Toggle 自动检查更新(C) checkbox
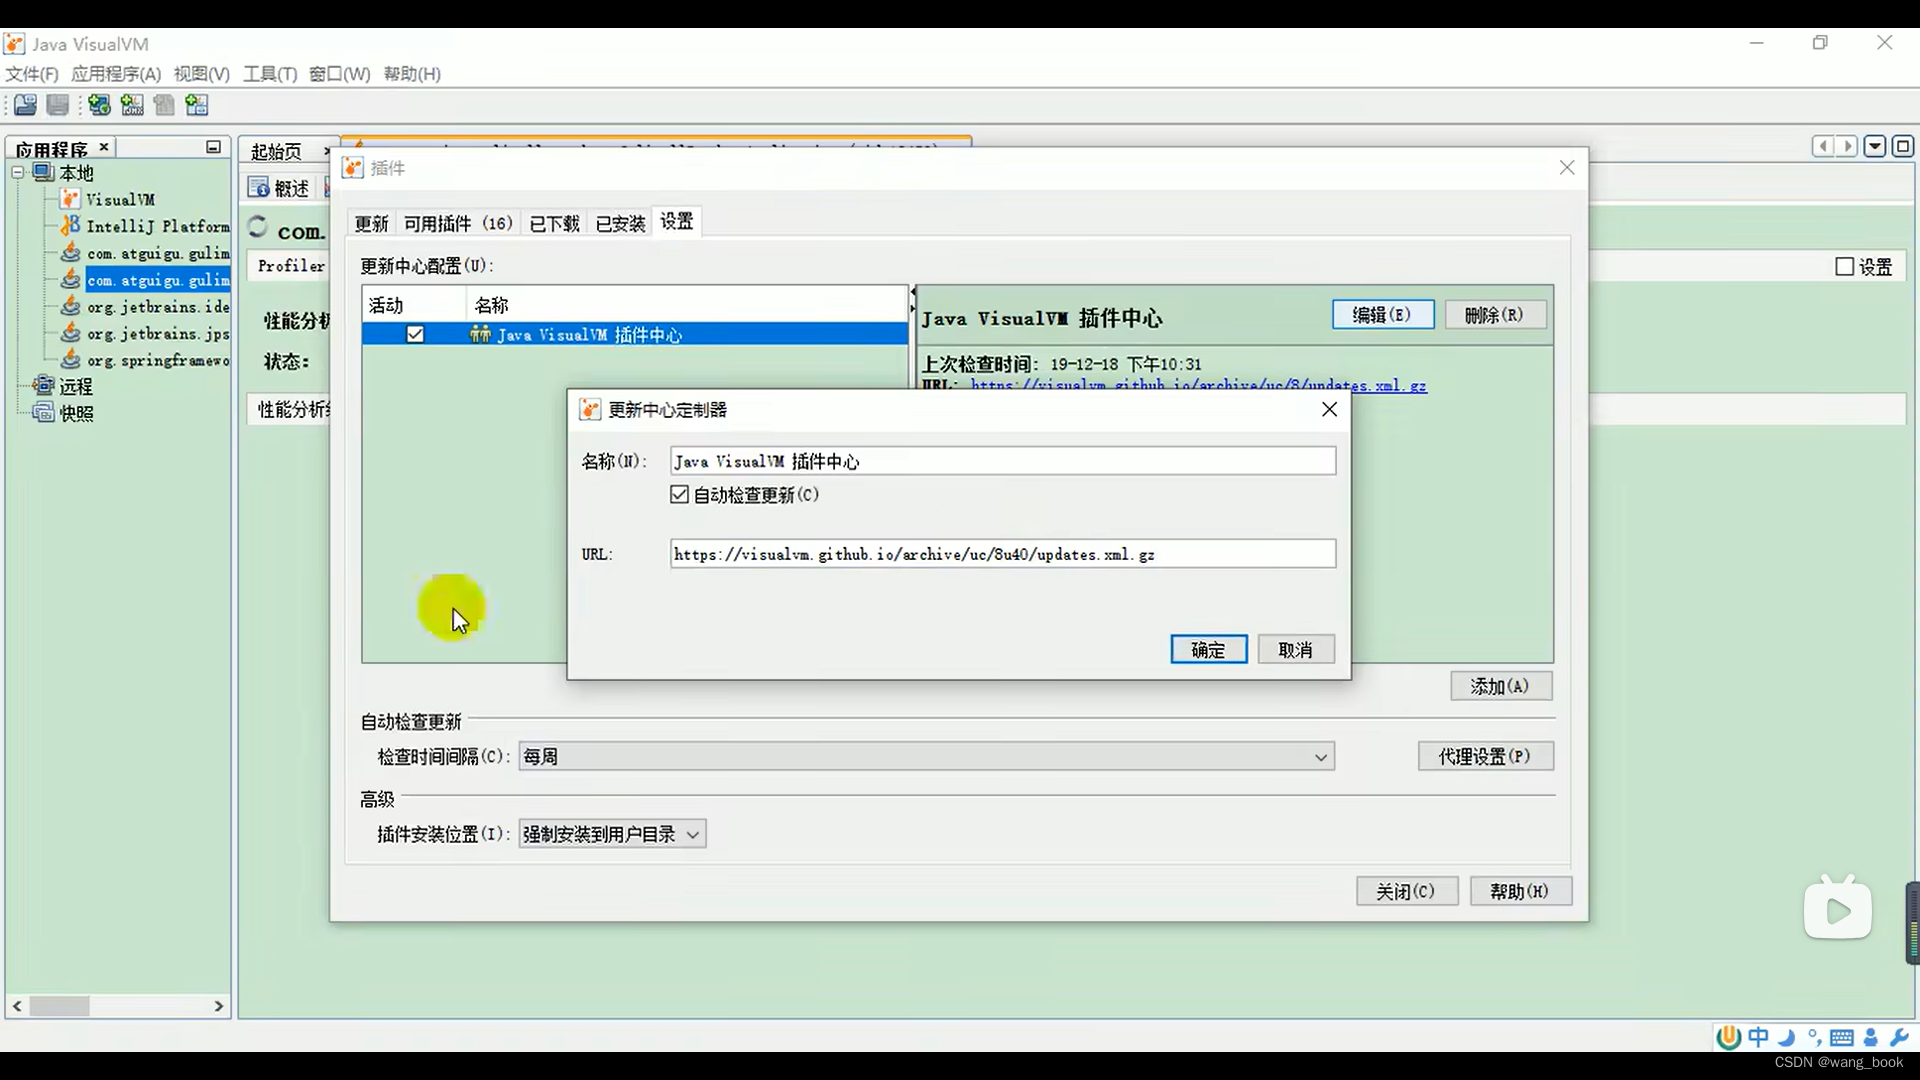 (679, 495)
